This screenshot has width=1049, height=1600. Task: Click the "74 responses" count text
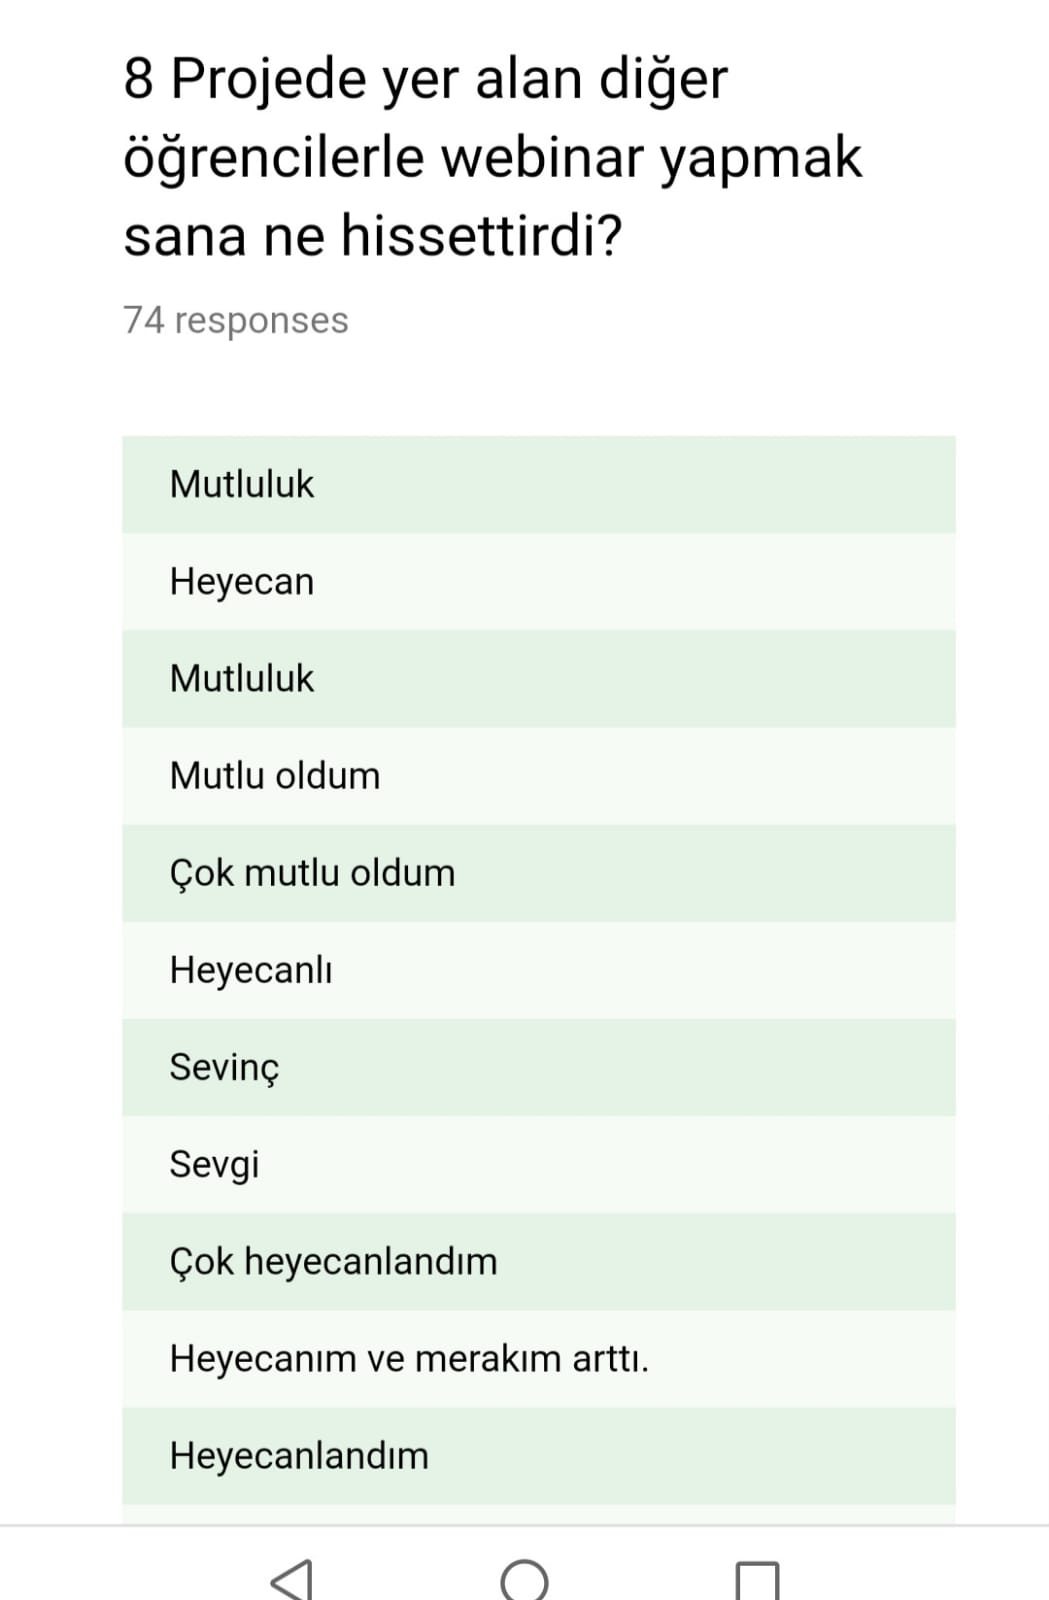point(236,320)
